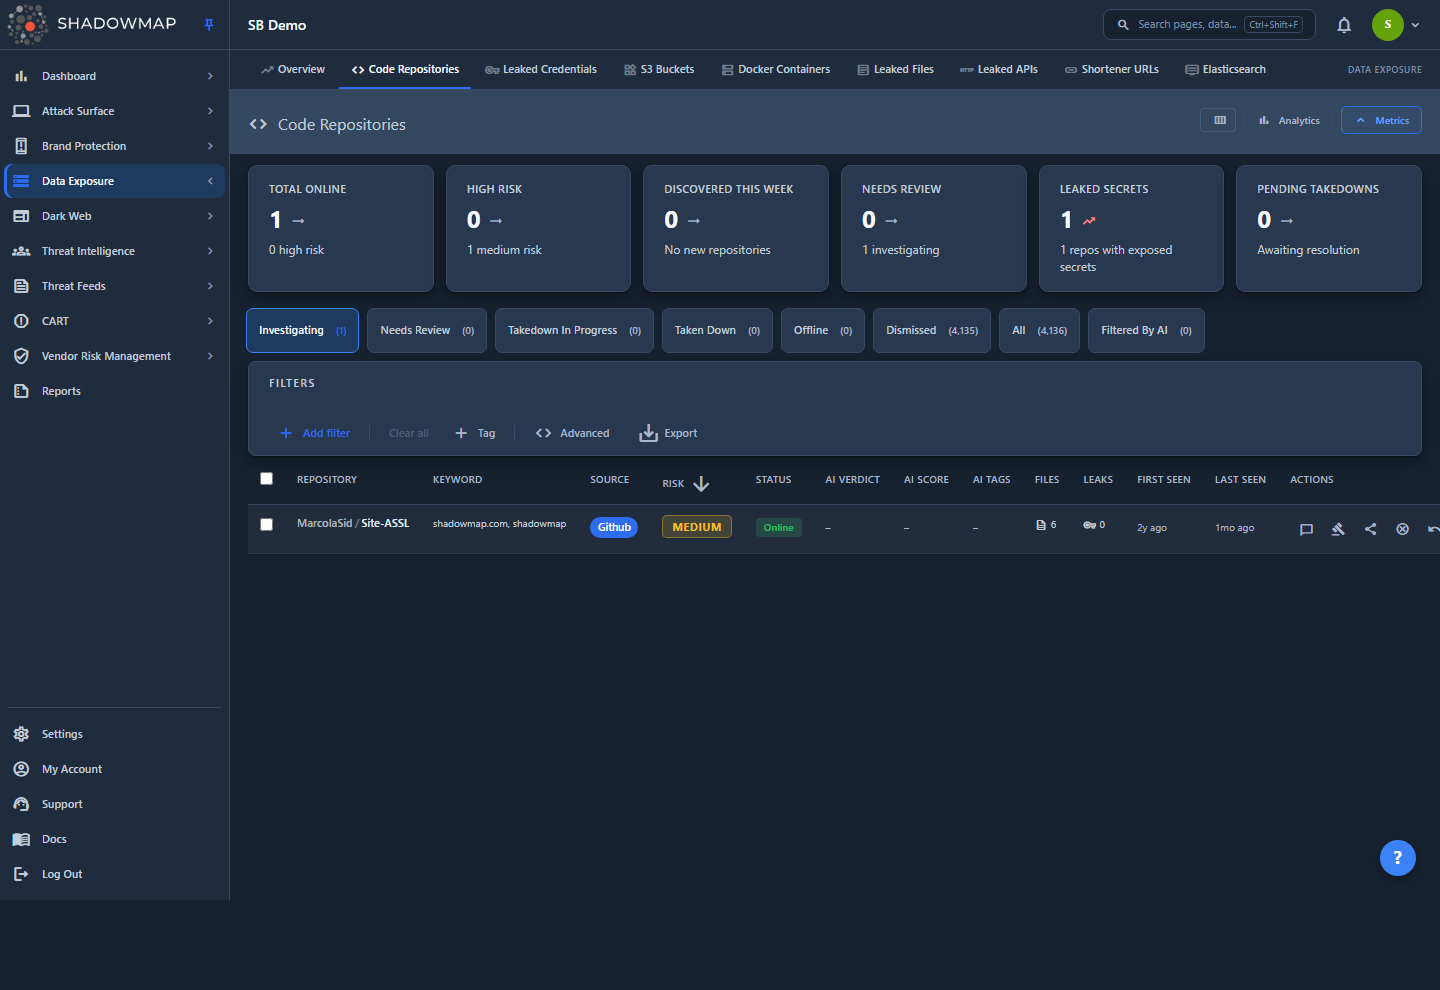Click the share icon in row actions

(1370, 529)
